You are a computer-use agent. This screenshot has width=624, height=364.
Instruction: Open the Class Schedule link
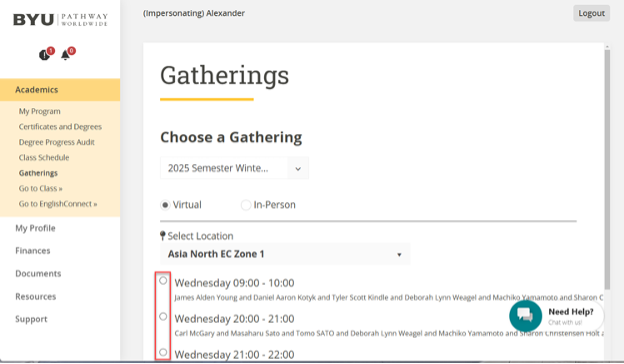(44, 158)
